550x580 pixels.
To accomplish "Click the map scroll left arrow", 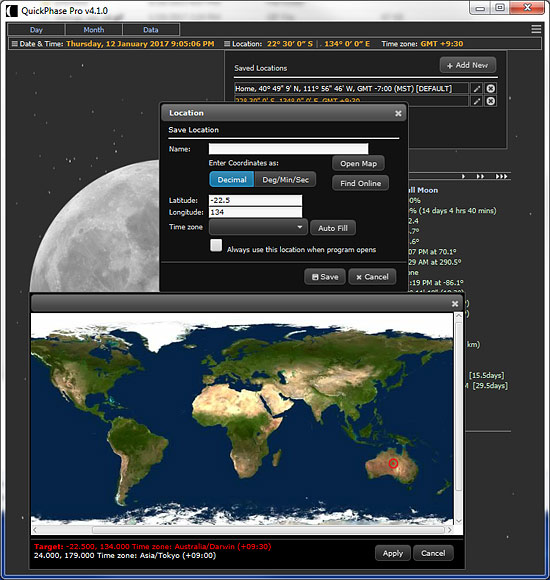I will tap(35, 530).
